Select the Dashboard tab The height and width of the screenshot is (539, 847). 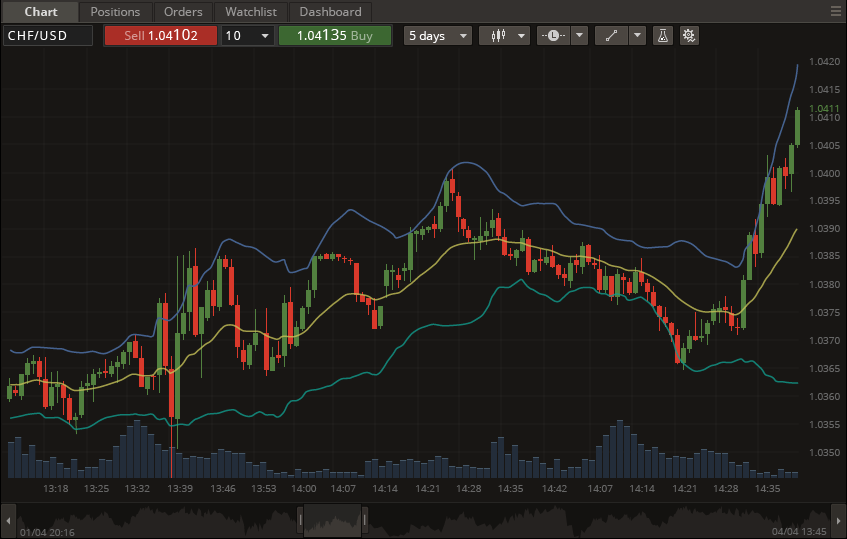[330, 11]
